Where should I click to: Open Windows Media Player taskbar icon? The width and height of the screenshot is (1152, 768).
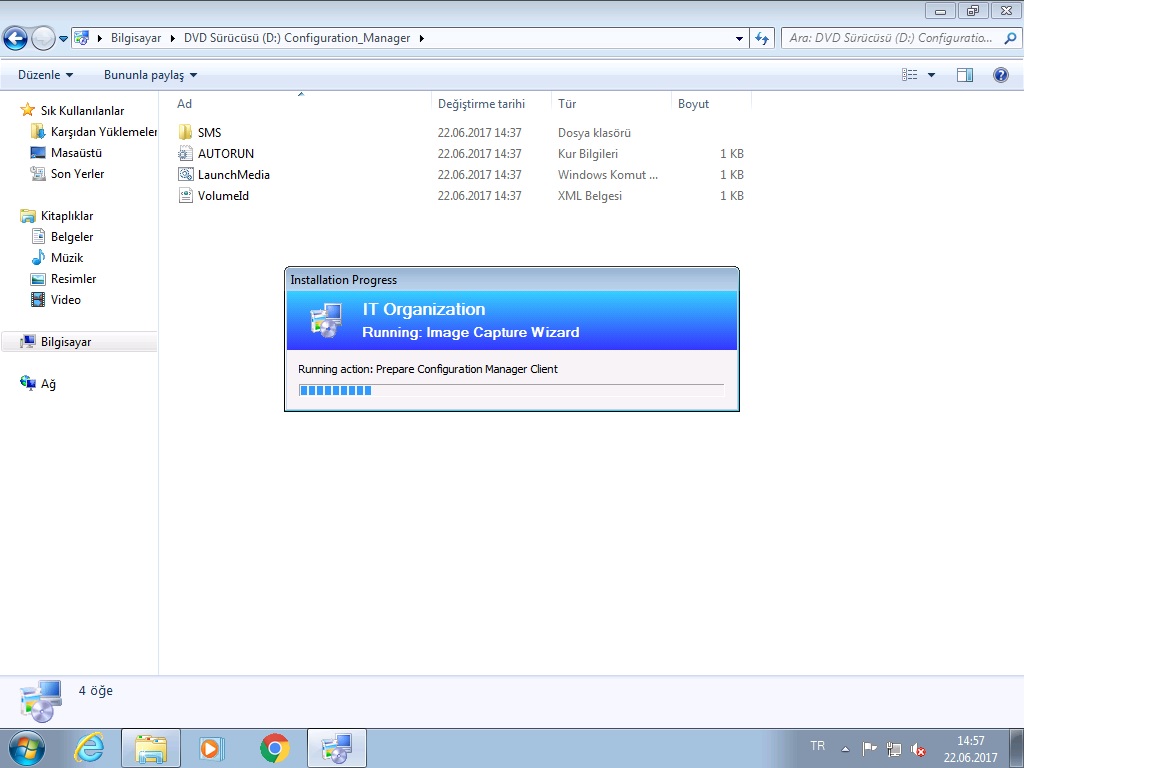point(212,747)
